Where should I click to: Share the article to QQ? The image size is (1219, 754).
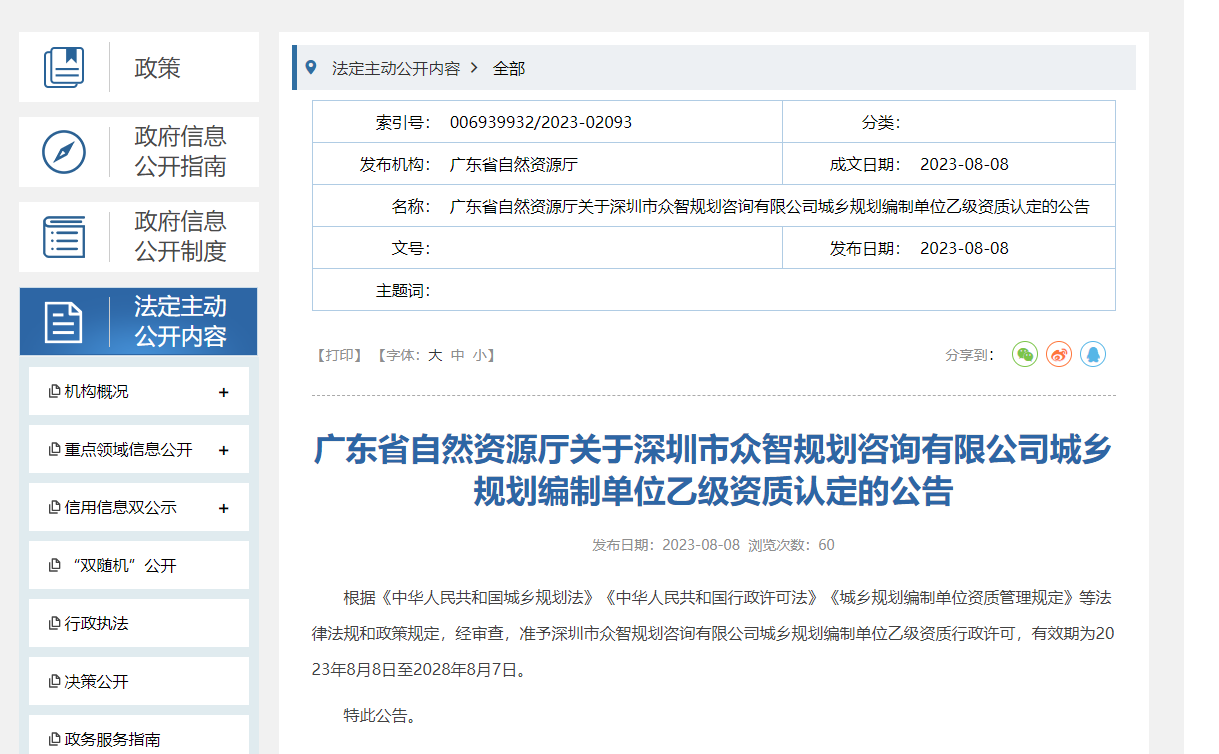coord(1092,354)
